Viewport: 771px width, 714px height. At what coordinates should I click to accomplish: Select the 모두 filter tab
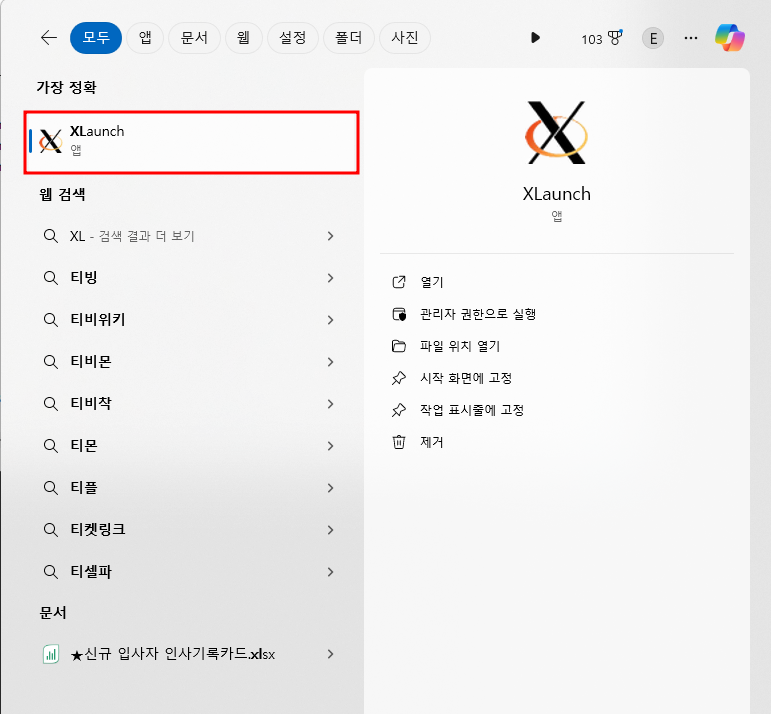96,38
